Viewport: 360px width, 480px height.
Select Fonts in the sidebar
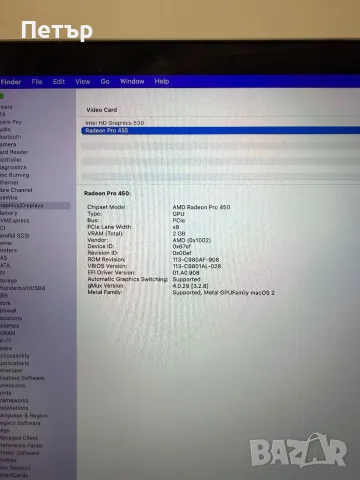(6, 393)
